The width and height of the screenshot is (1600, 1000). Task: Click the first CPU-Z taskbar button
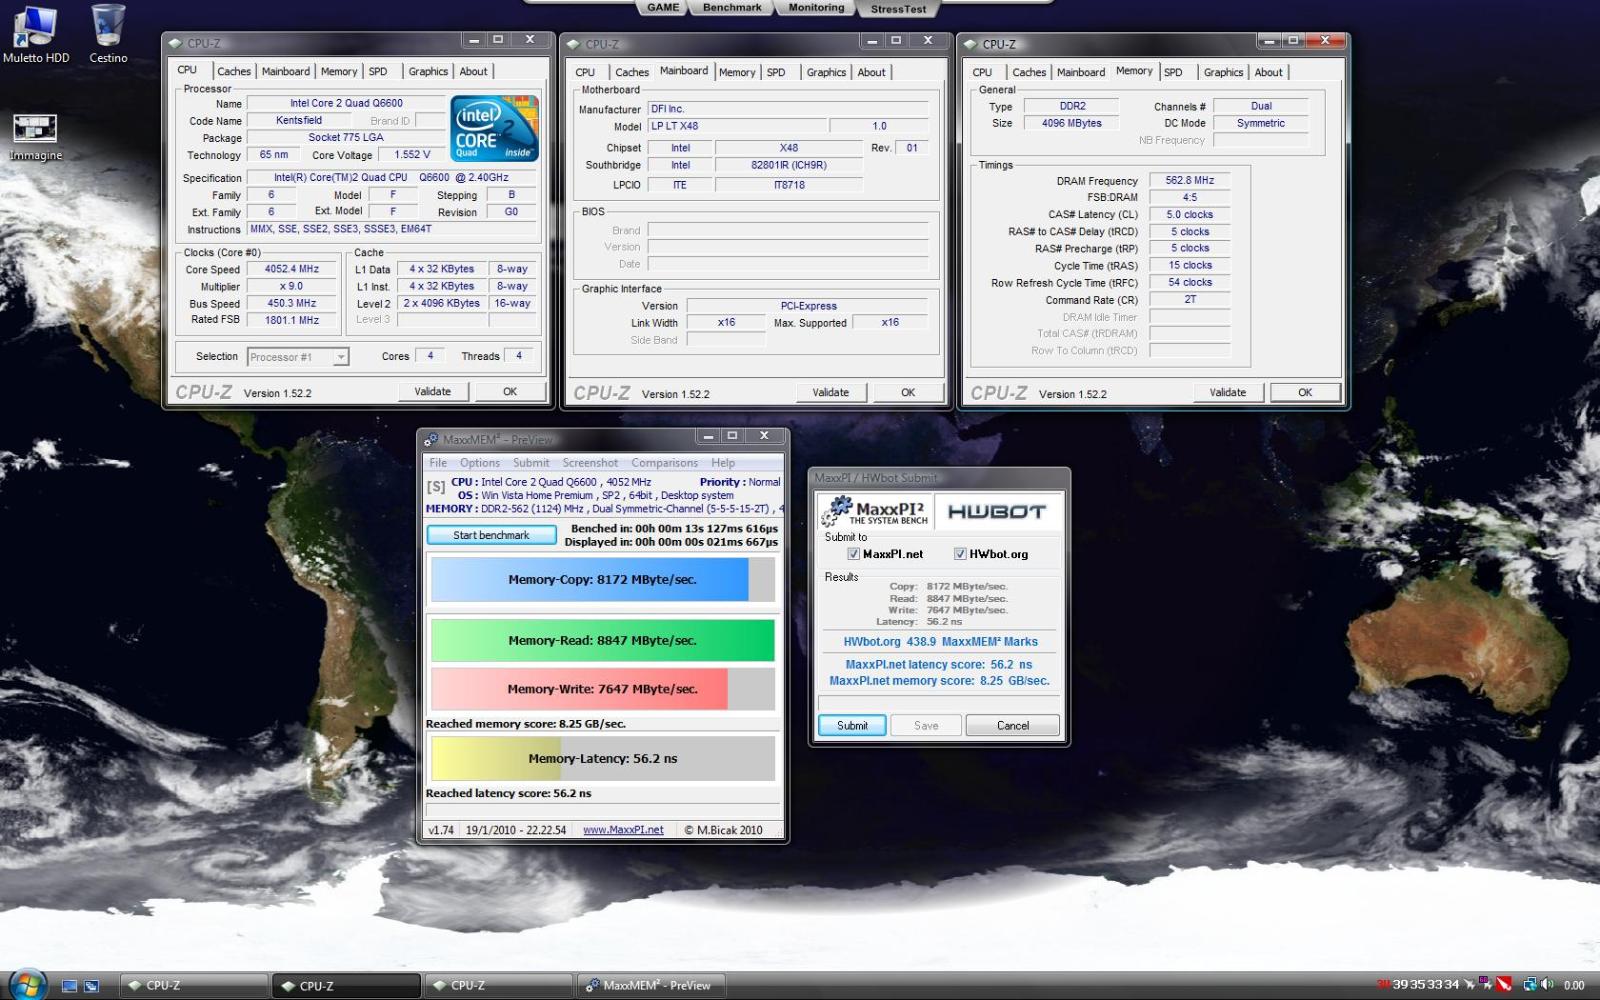point(194,986)
